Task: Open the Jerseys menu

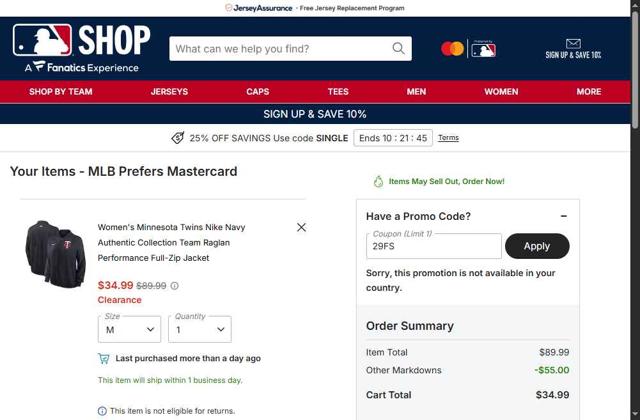Action: point(169,91)
